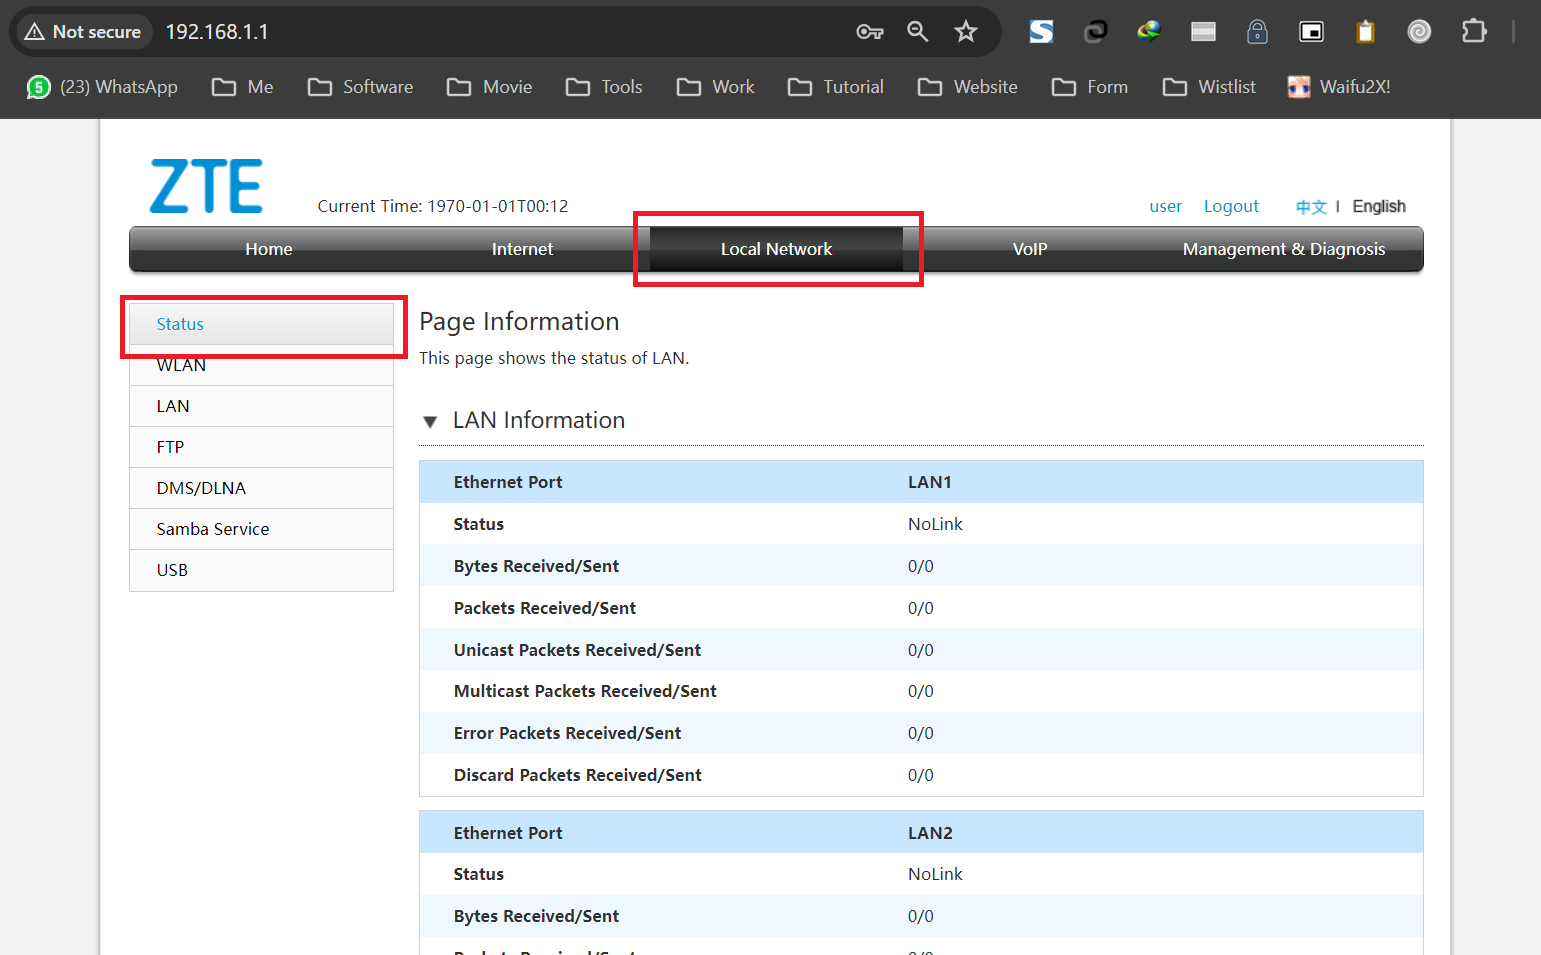Open the WhatsApp bookmark
This screenshot has width=1541, height=955.
[x=102, y=87]
